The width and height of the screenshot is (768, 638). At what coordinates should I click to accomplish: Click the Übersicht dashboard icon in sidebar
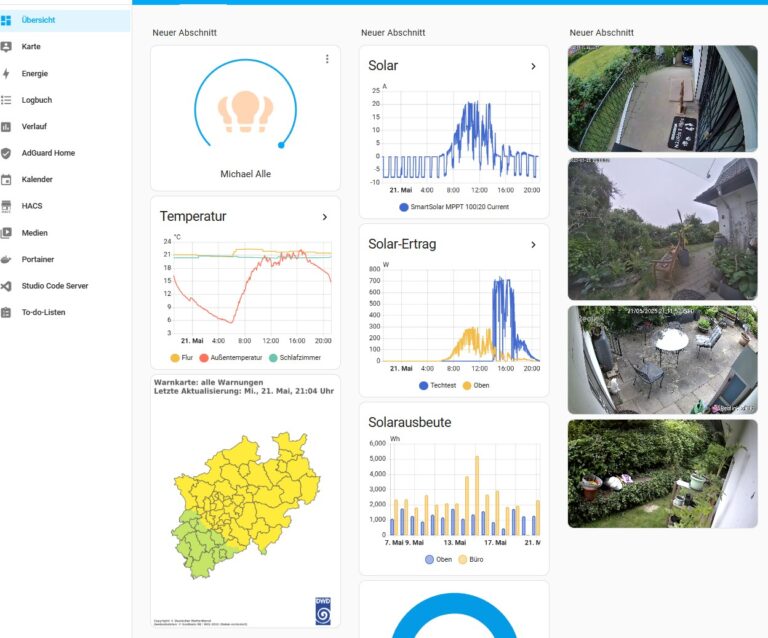[x=6, y=20]
